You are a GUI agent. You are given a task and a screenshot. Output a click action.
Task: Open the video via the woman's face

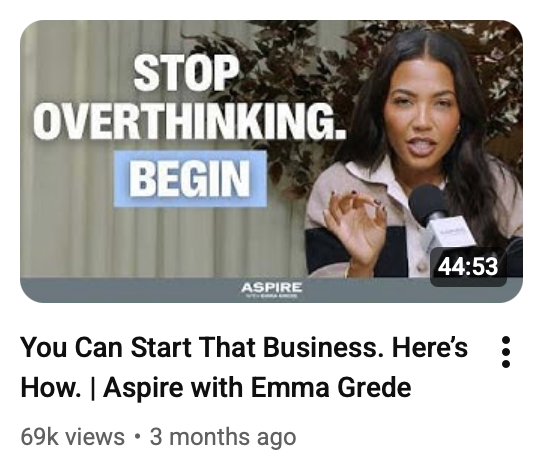423,117
